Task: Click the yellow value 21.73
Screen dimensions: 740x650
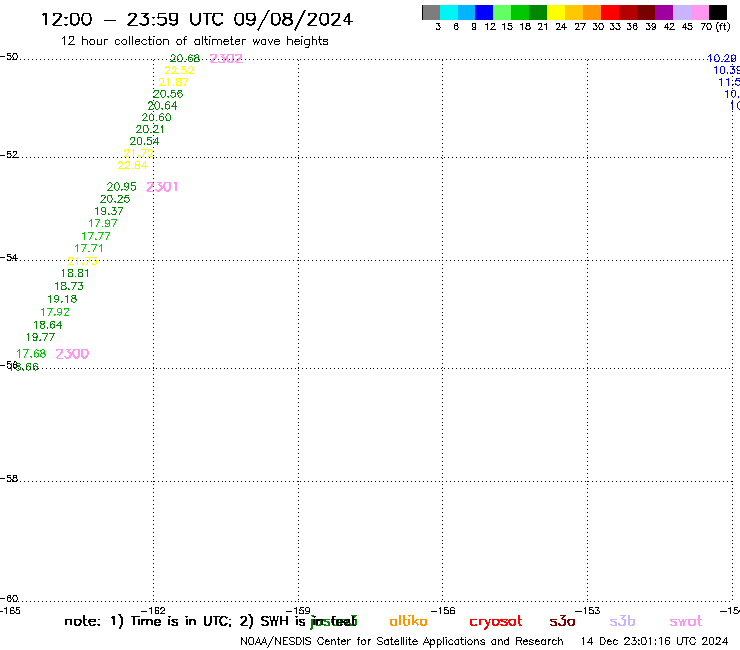Action: click(83, 261)
